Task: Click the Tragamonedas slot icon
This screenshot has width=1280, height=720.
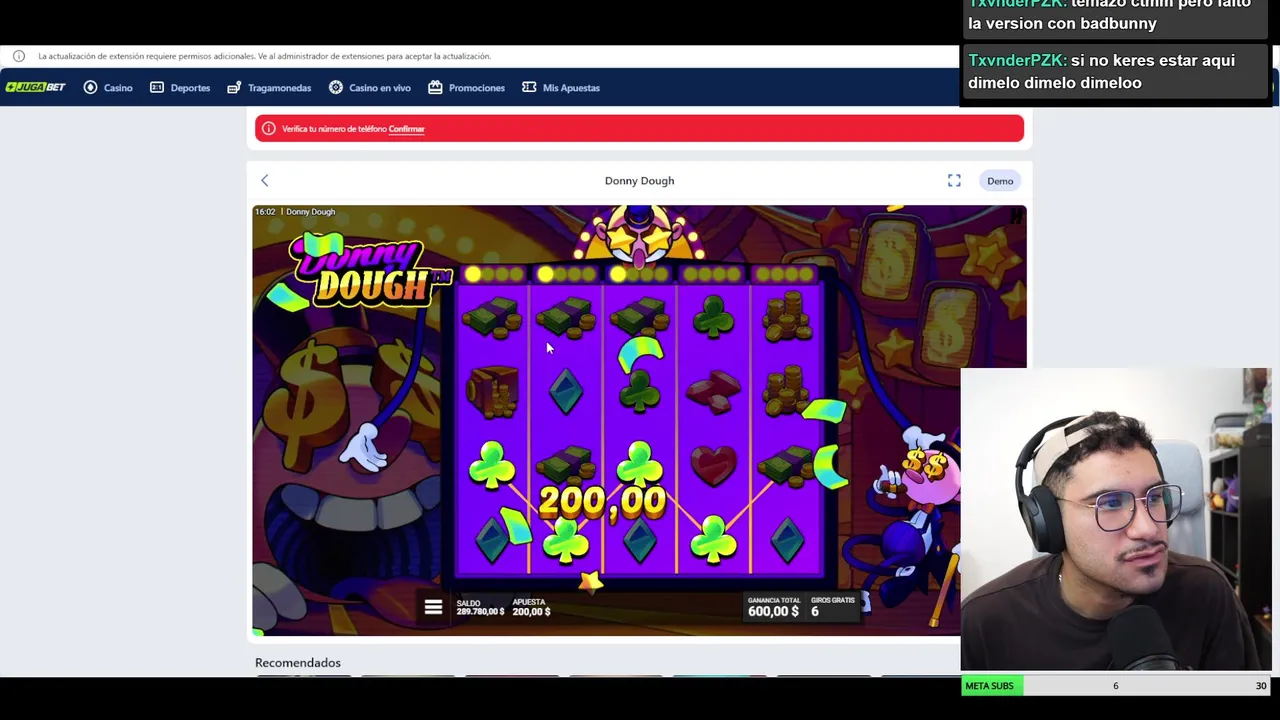Action: [234, 88]
